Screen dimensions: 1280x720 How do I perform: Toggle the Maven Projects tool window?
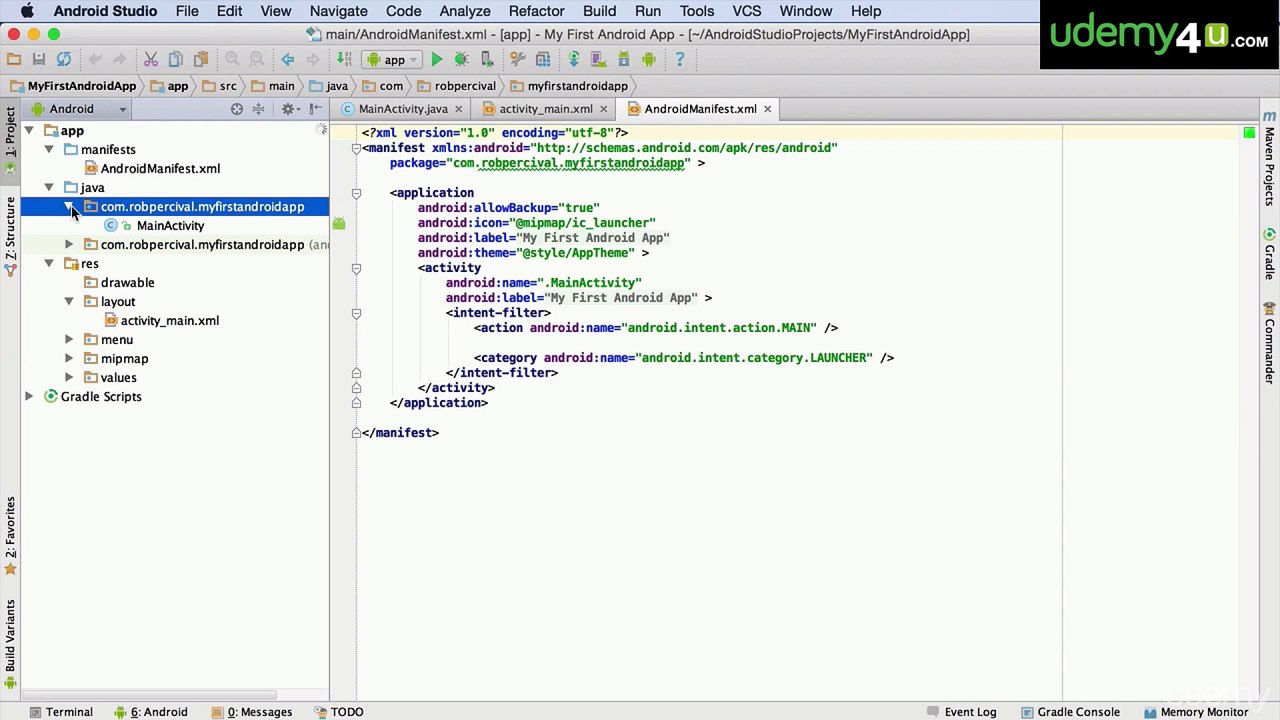[1270, 158]
